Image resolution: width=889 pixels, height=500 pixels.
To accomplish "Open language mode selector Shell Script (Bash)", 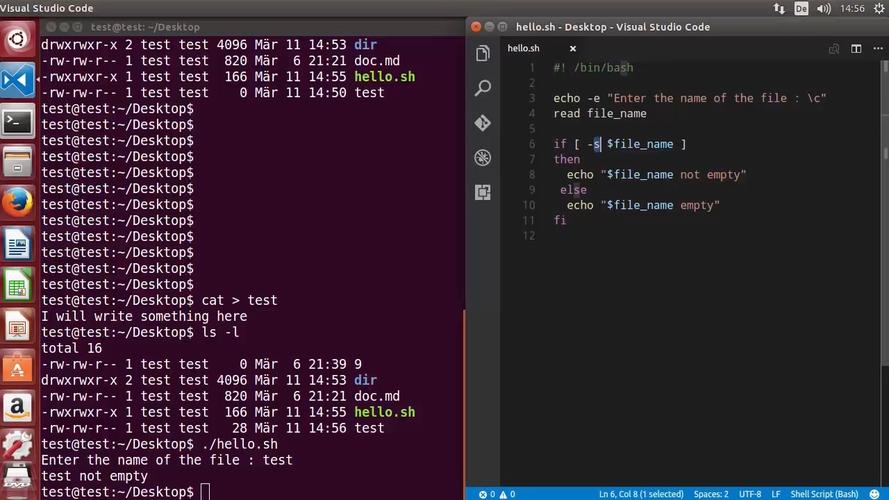I will point(824,494).
